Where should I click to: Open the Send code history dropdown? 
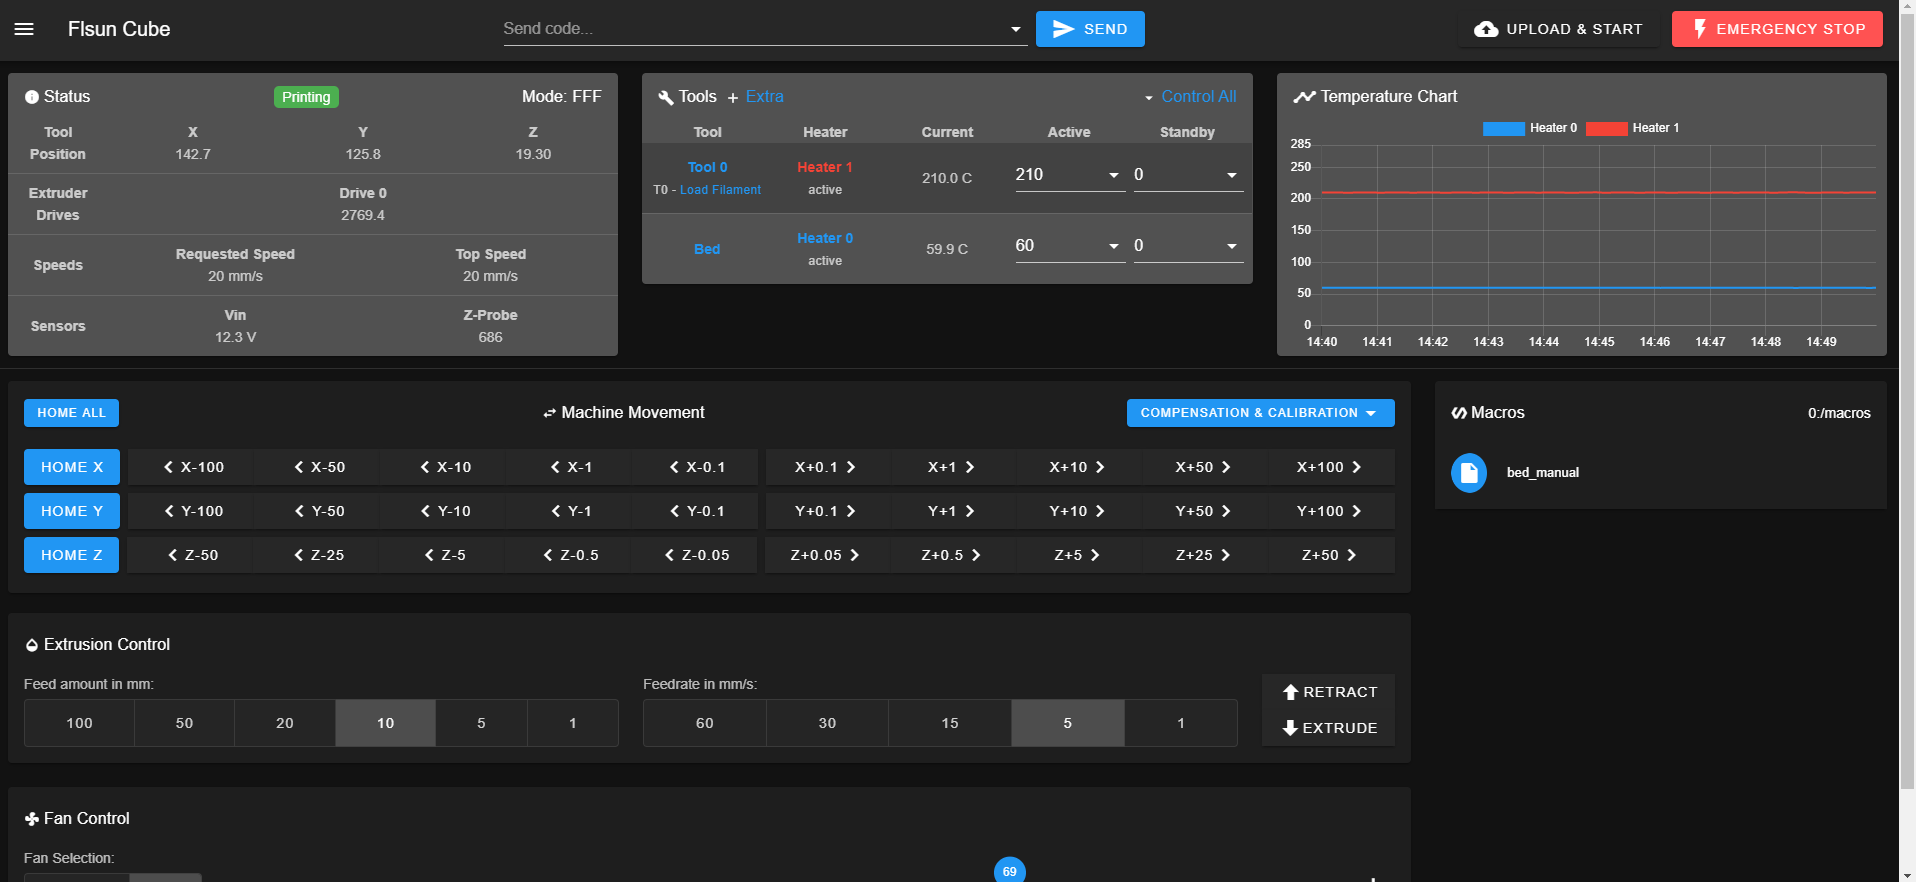(x=1016, y=30)
